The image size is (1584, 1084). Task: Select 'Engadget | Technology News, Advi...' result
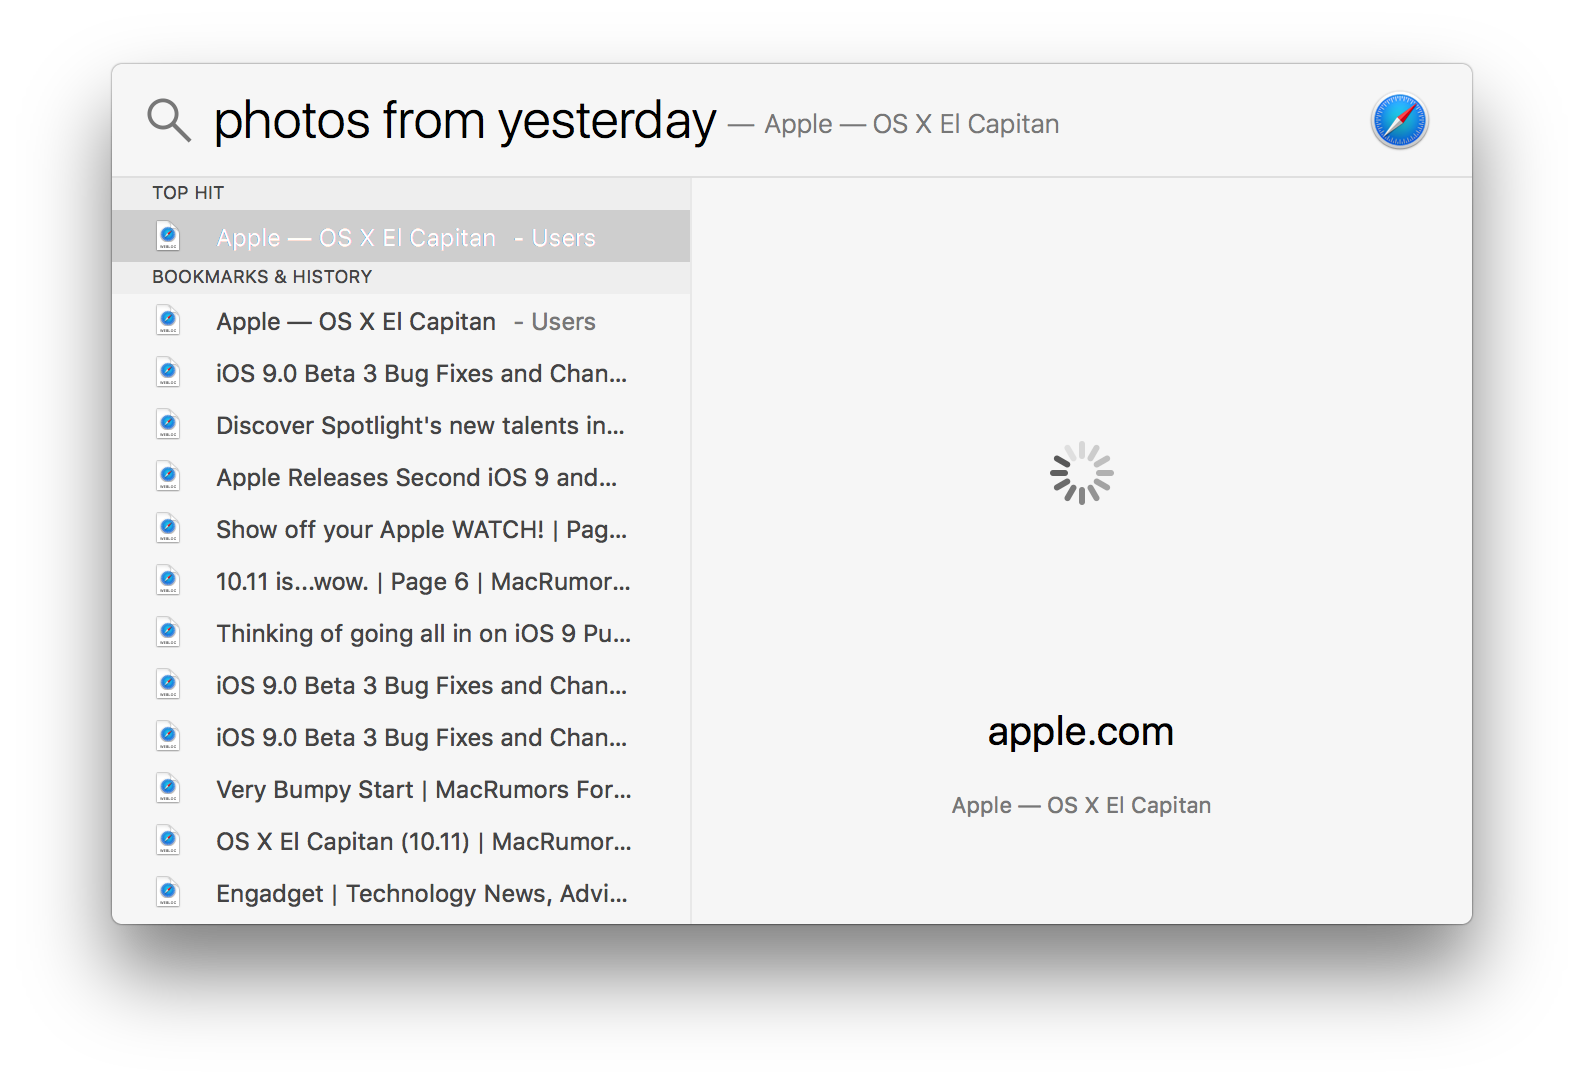[x=401, y=893]
